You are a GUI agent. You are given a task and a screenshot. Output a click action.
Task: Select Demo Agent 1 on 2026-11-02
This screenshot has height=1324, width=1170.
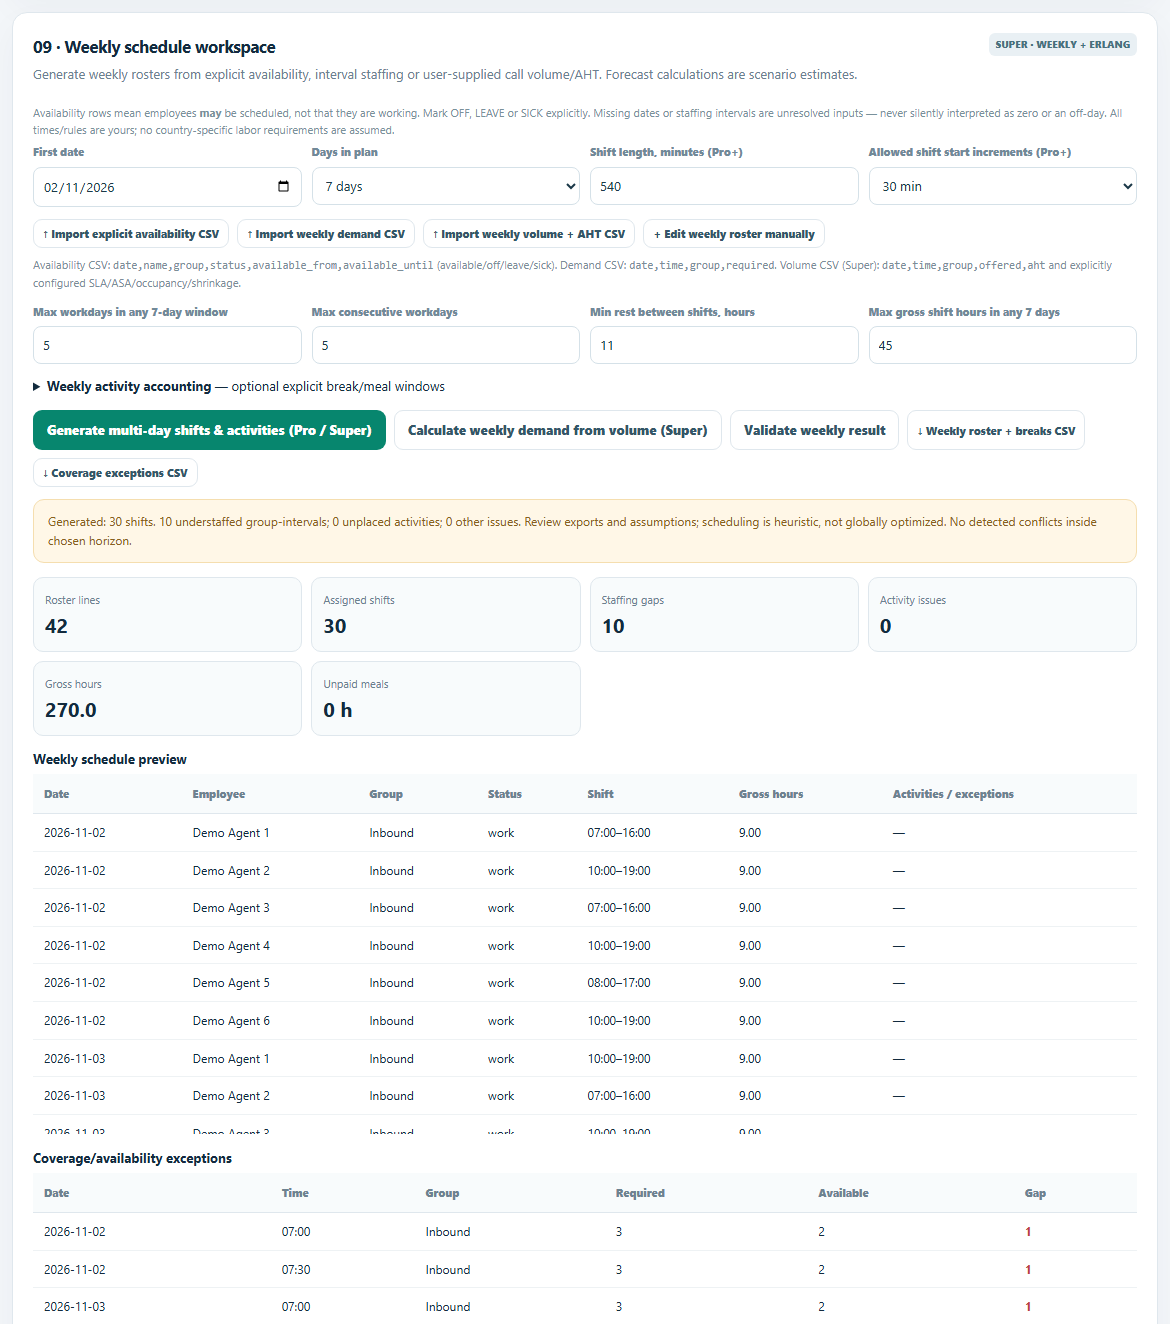(585, 833)
